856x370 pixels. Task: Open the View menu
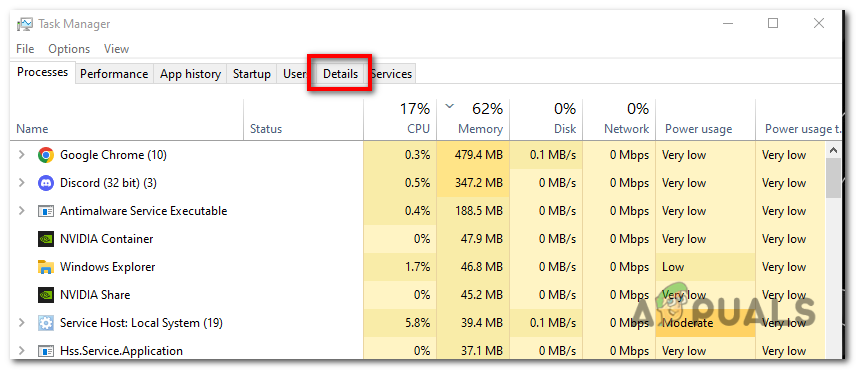pos(116,49)
